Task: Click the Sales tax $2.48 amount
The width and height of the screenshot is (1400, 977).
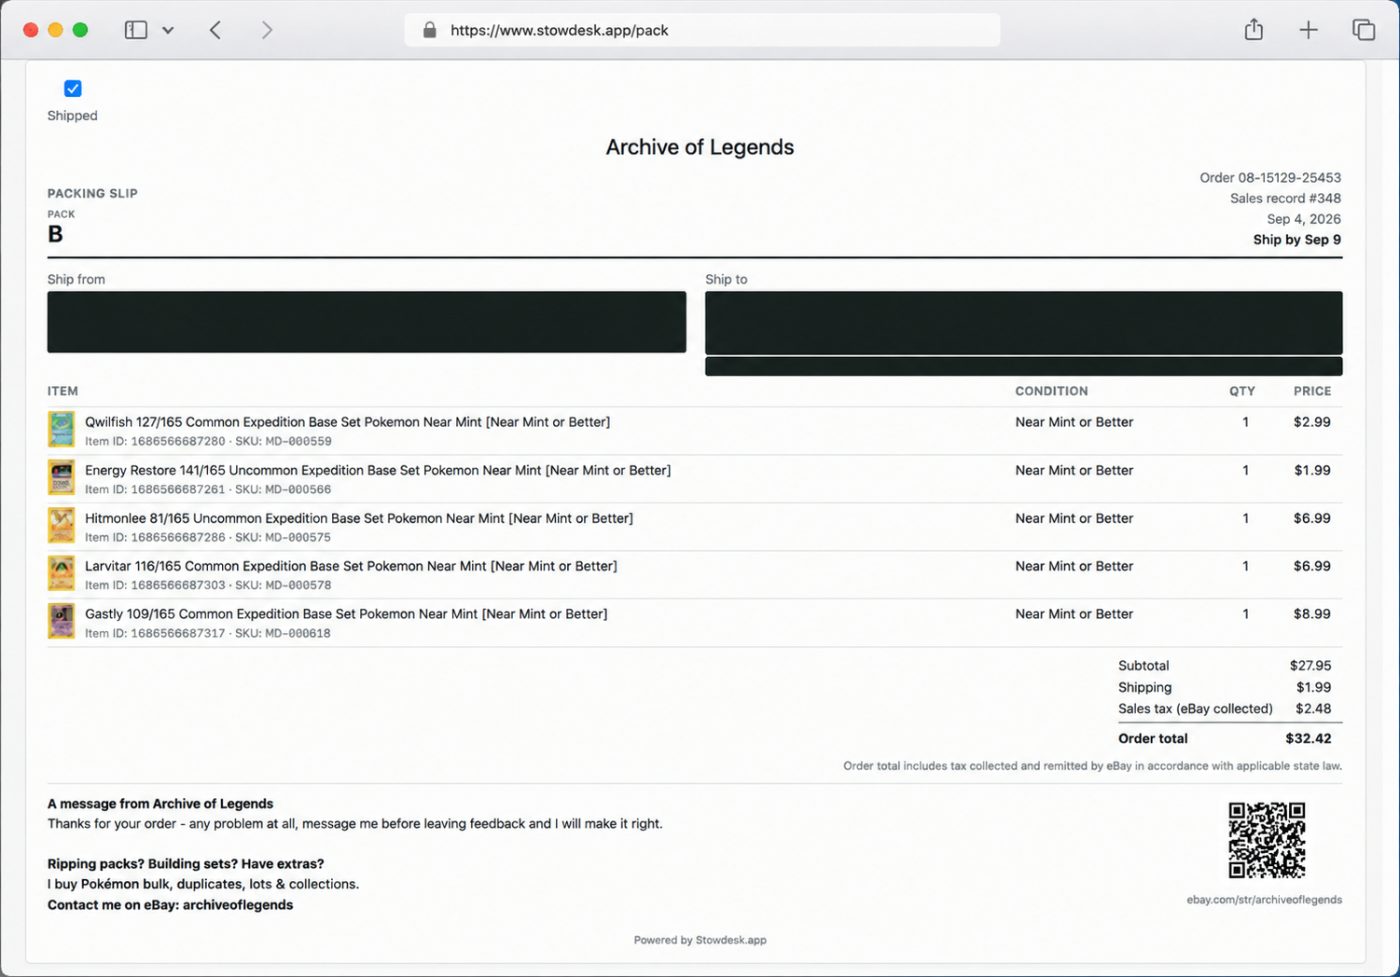Action: (1313, 709)
